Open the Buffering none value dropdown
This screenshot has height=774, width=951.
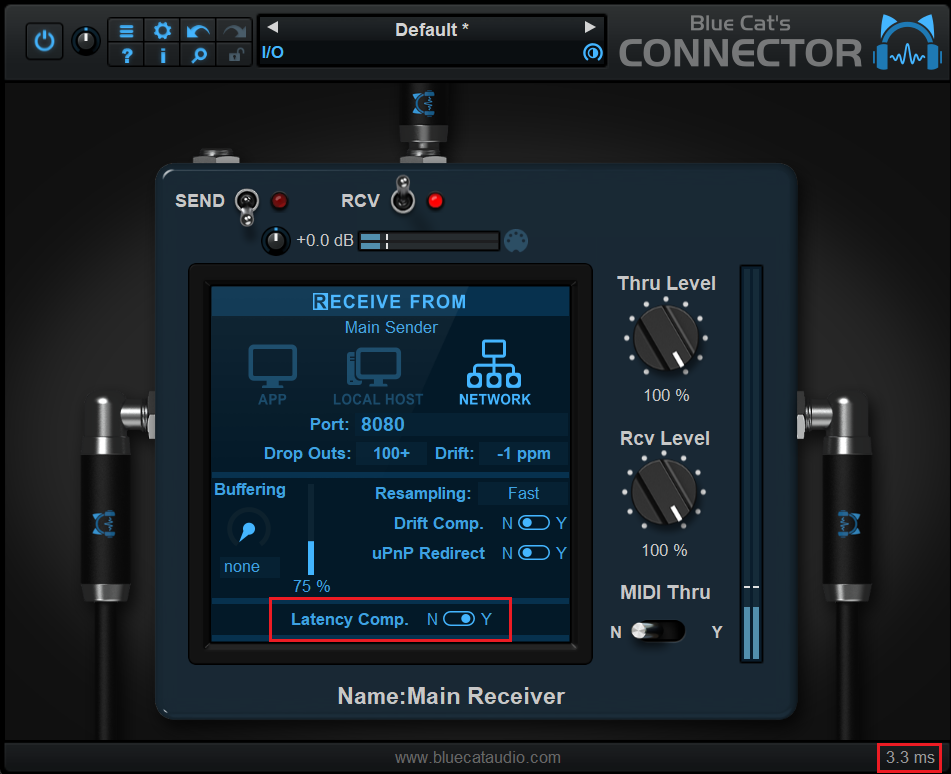coord(249,567)
